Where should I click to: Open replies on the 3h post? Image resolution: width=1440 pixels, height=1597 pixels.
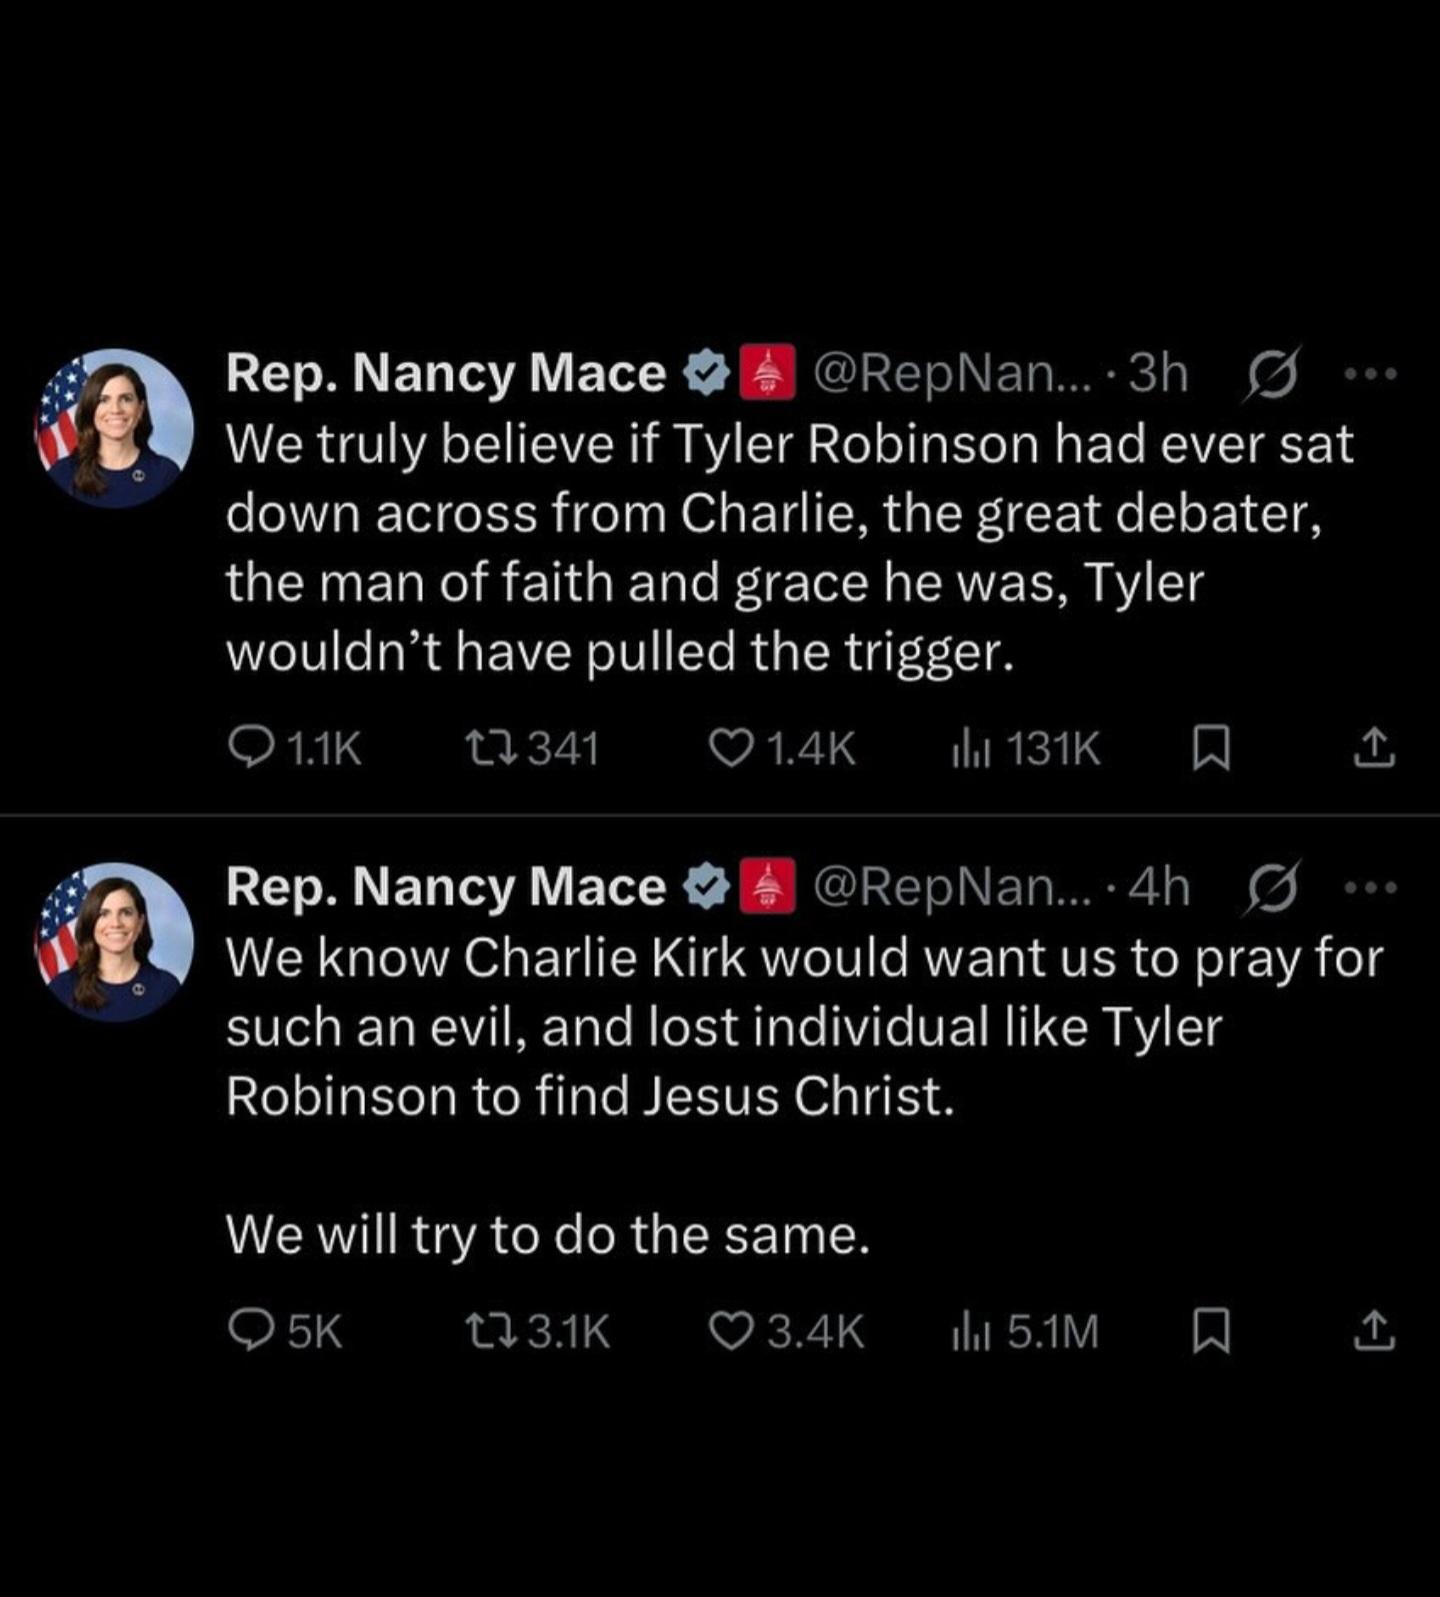tap(294, 748)
